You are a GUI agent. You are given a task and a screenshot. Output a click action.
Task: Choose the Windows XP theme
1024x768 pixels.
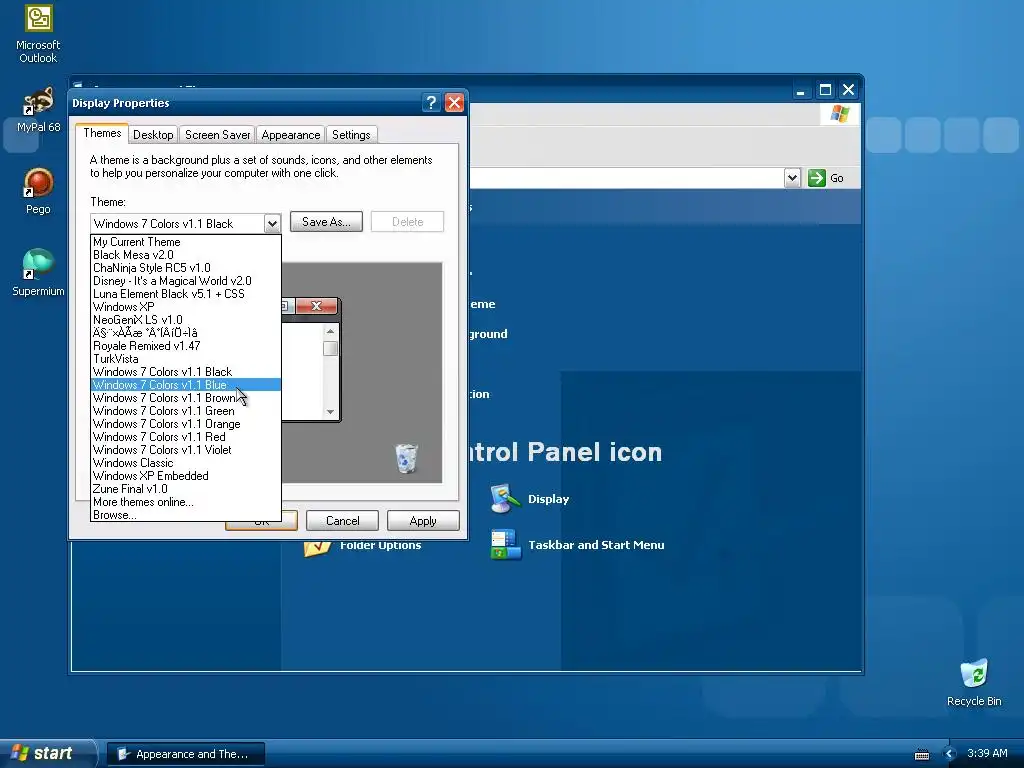click(186, 307)
